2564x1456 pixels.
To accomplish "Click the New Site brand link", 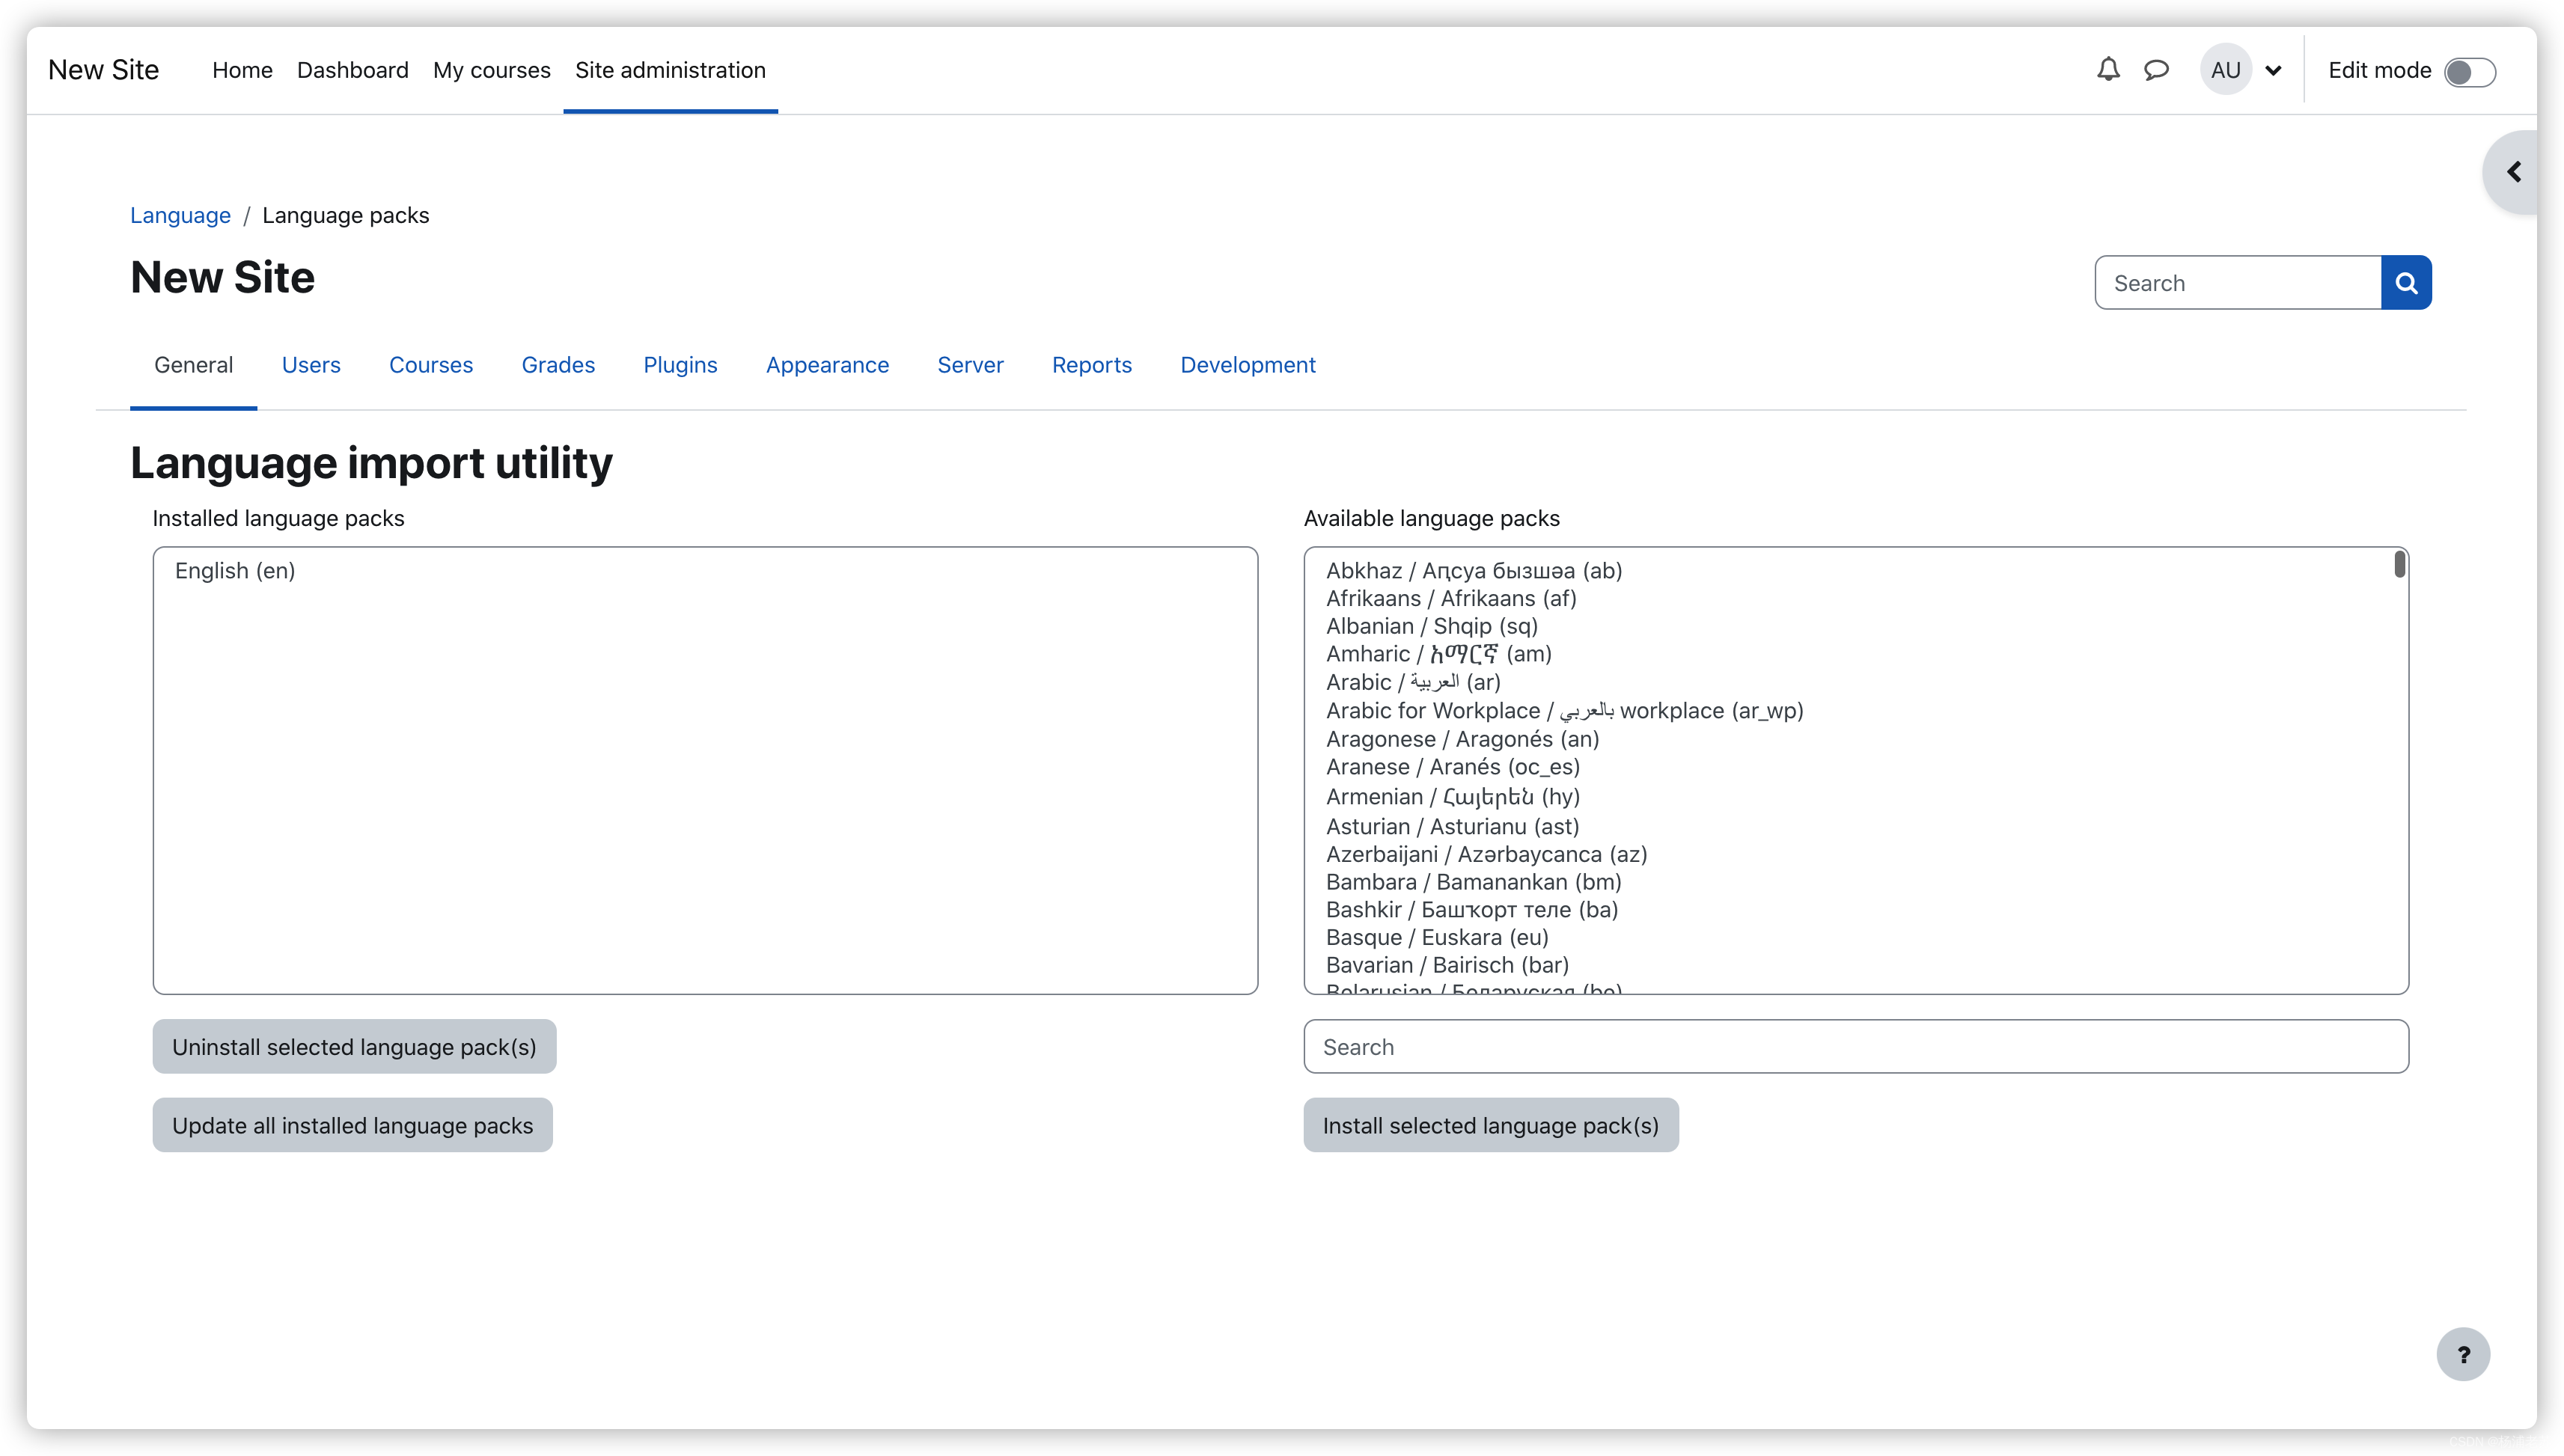I will [103, 70].
